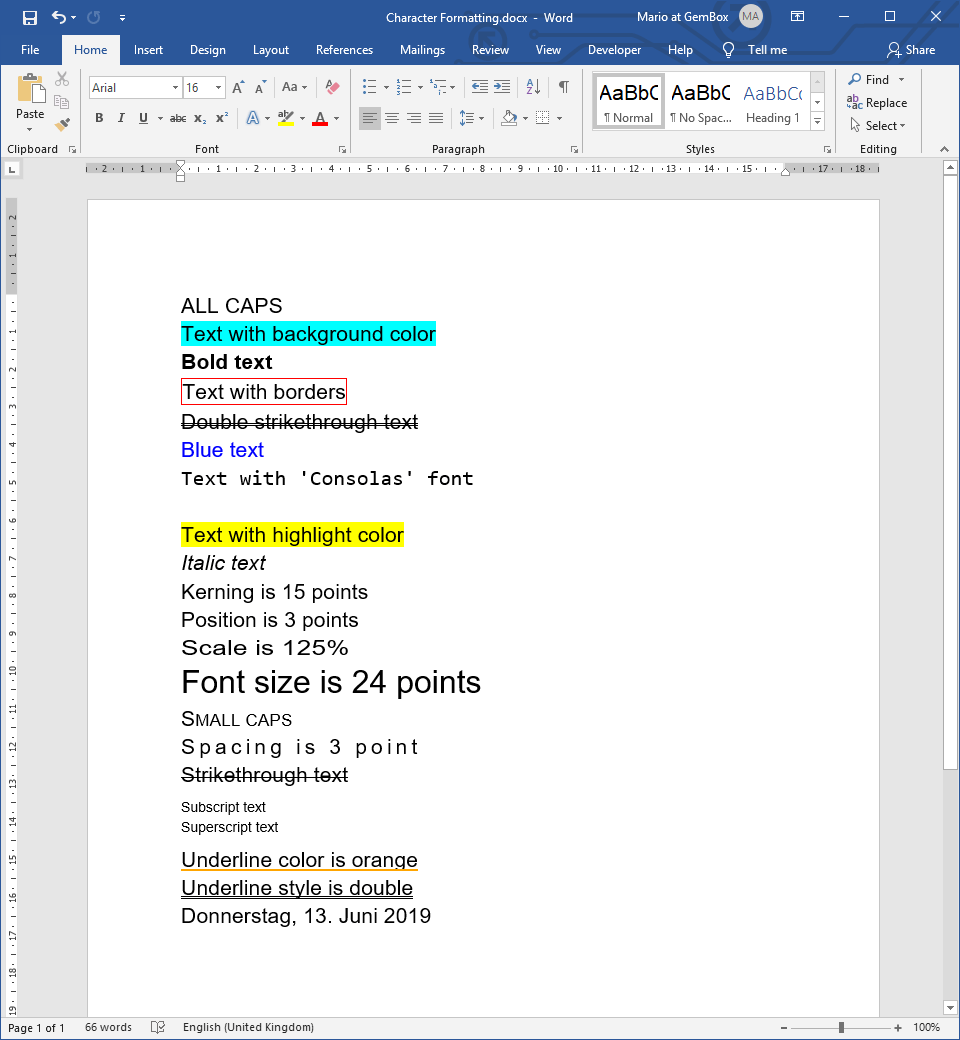Click the Format Painter brush icon
Viewport: 960px width, 1040px height.
pyautogui.click(x=62, y=125)
